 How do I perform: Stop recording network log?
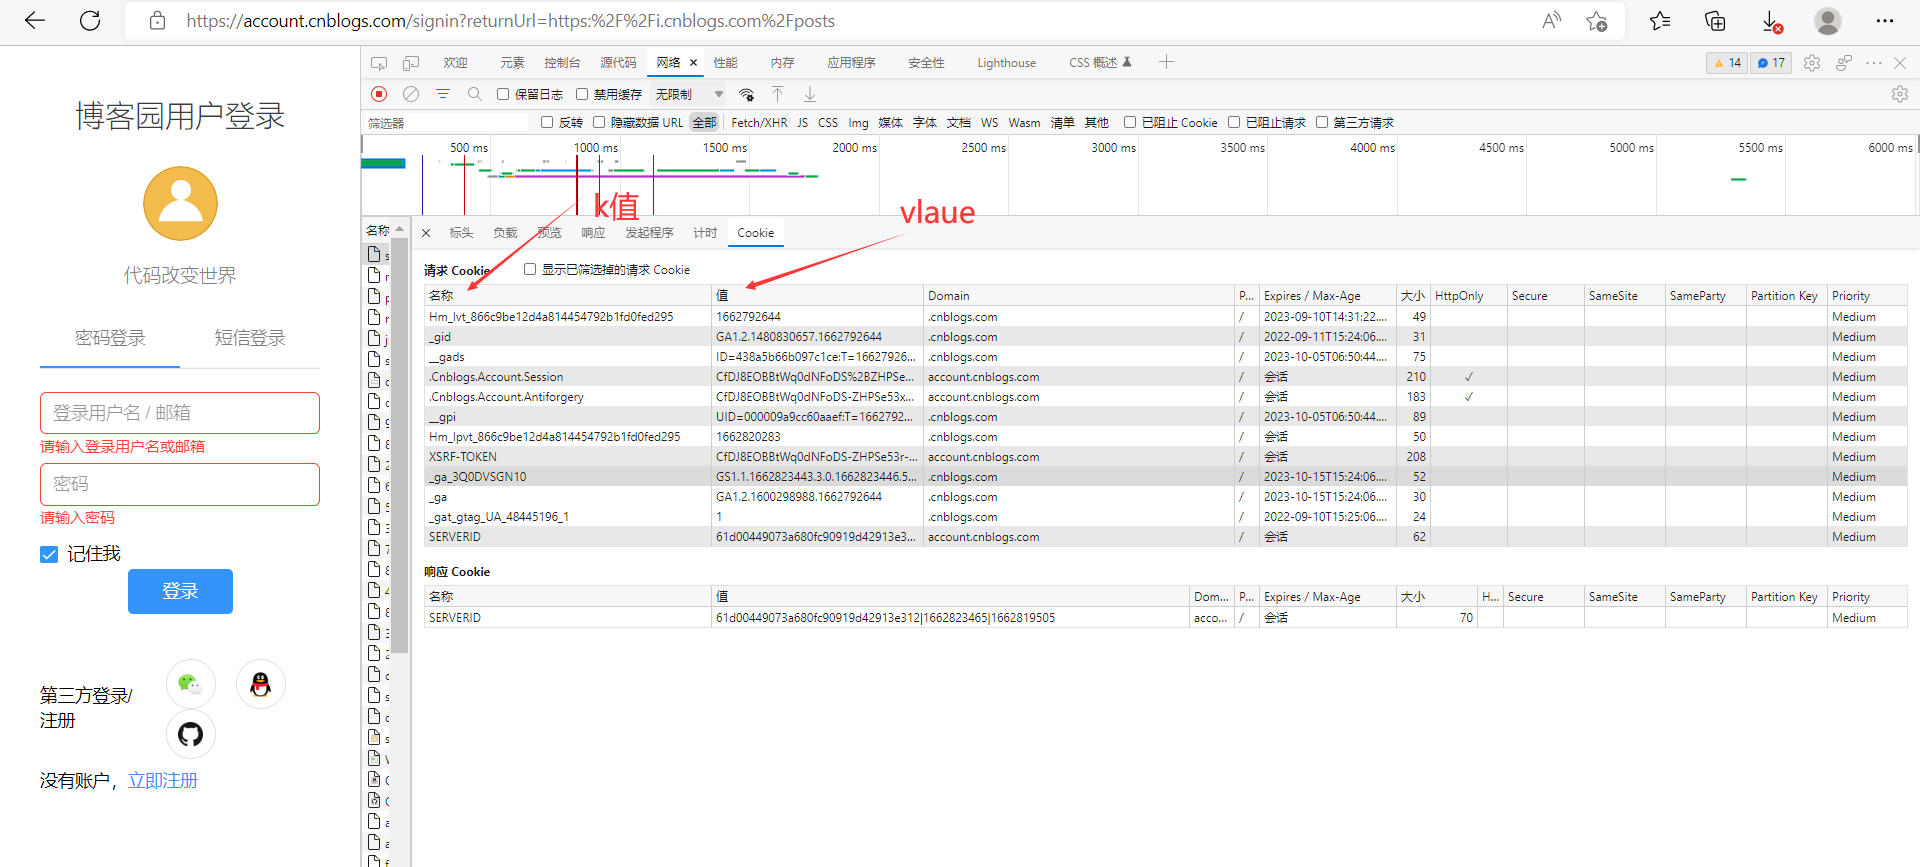point(379,94)
